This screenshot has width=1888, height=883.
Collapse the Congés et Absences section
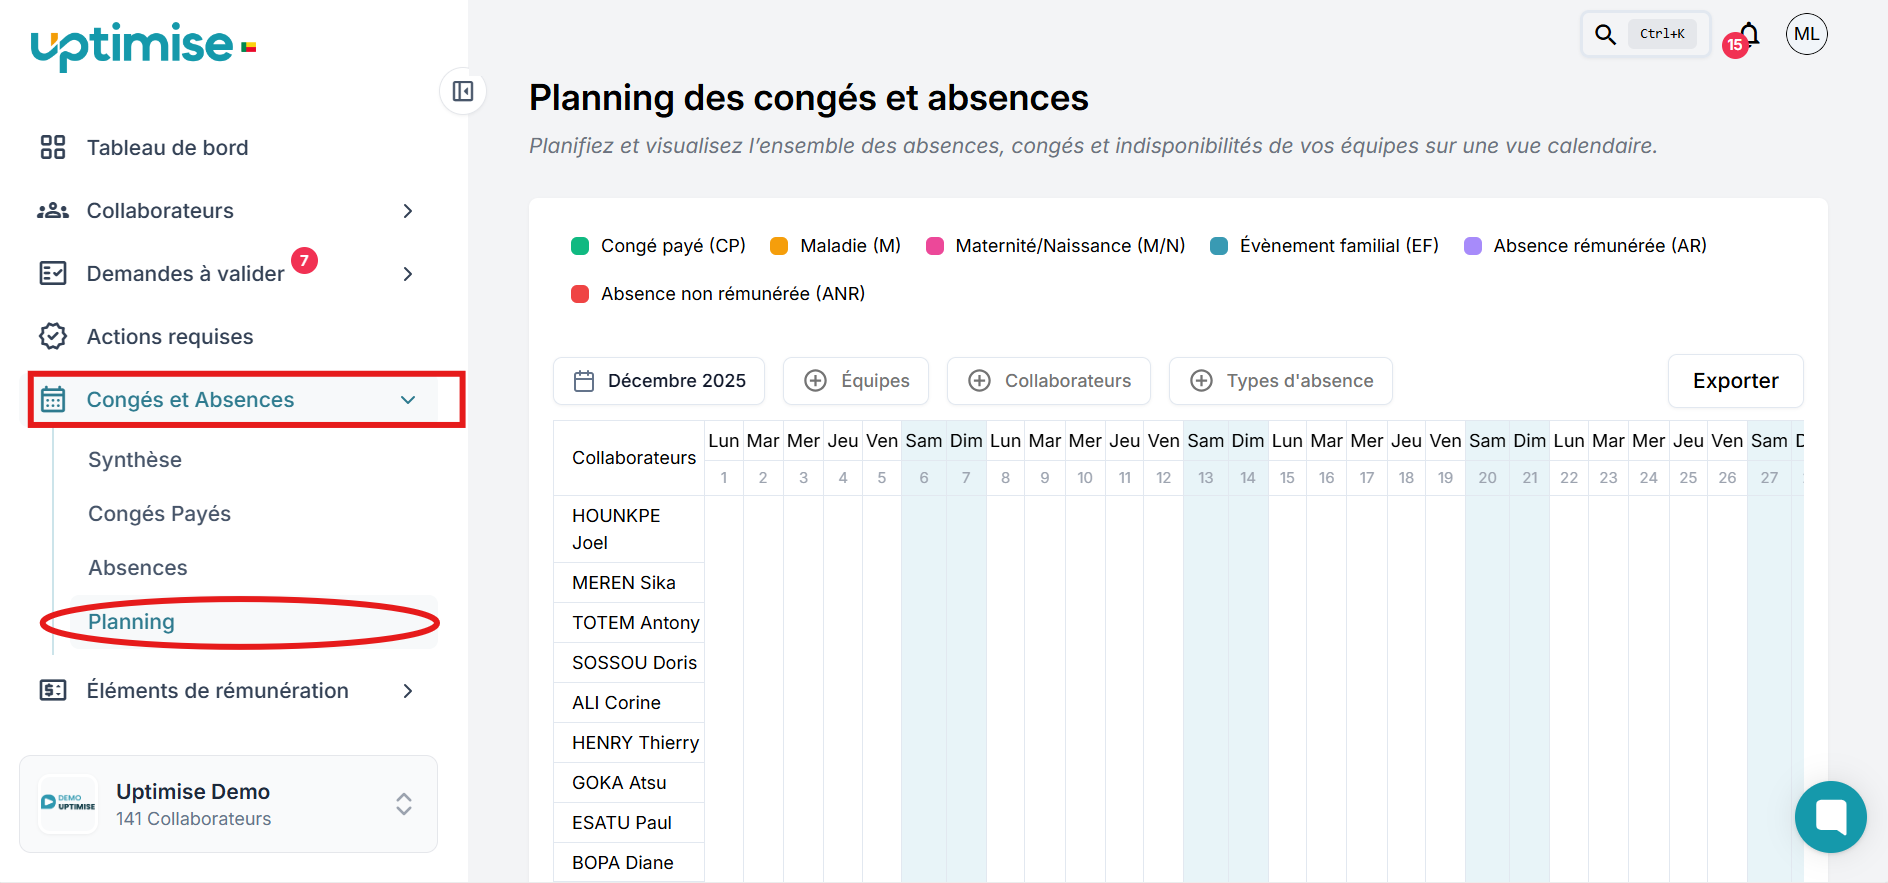(407, 400)
